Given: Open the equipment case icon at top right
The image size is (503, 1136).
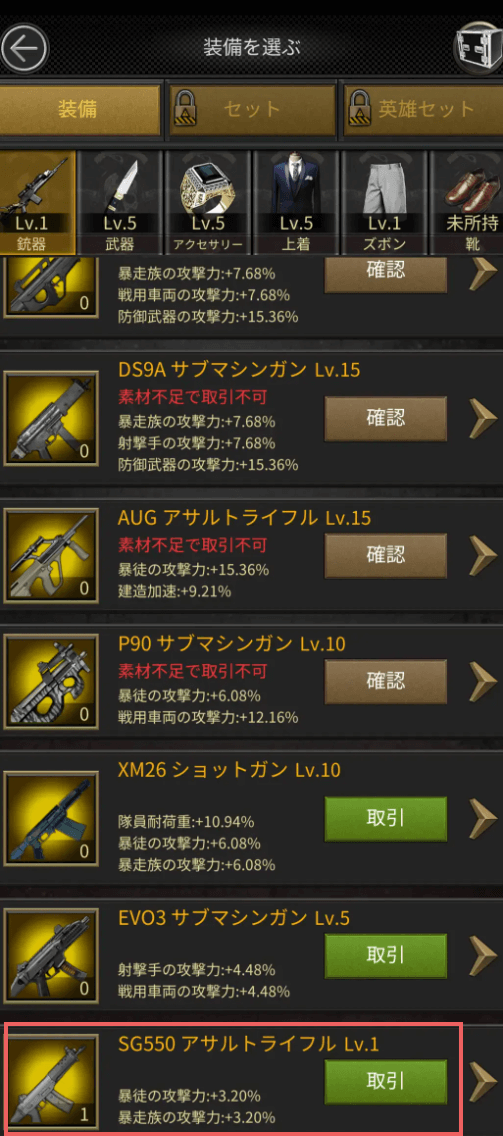Looking at the screenshot, I should coord(478,48).
